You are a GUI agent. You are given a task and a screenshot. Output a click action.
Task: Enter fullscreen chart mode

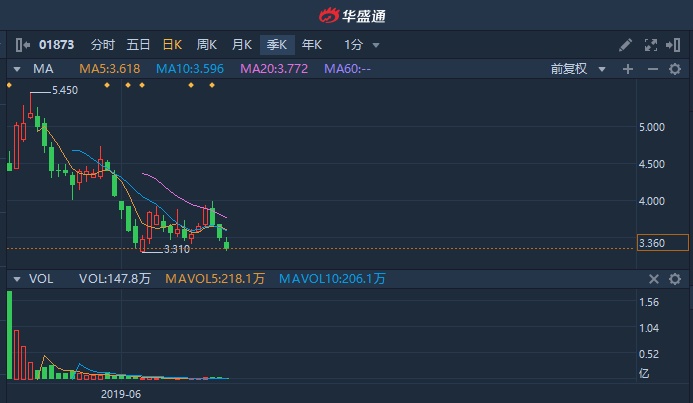pyautogui.click(x=651, y=45)
